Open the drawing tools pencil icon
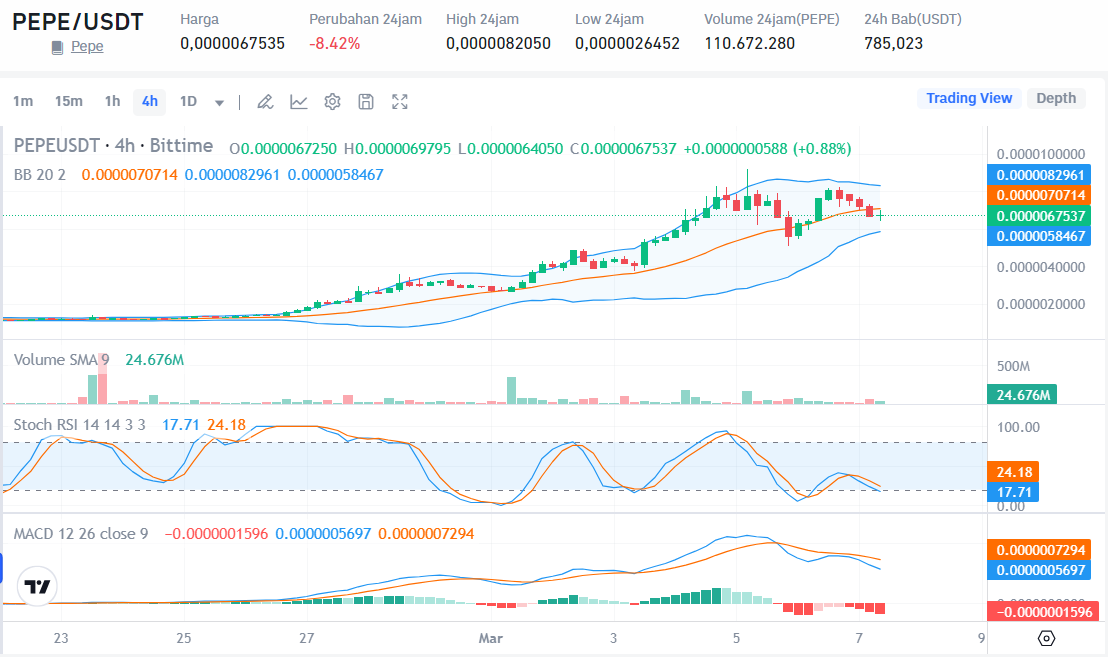Viewport: 1108px width, 657px height. pyautogui.click(x=265, y=102)
